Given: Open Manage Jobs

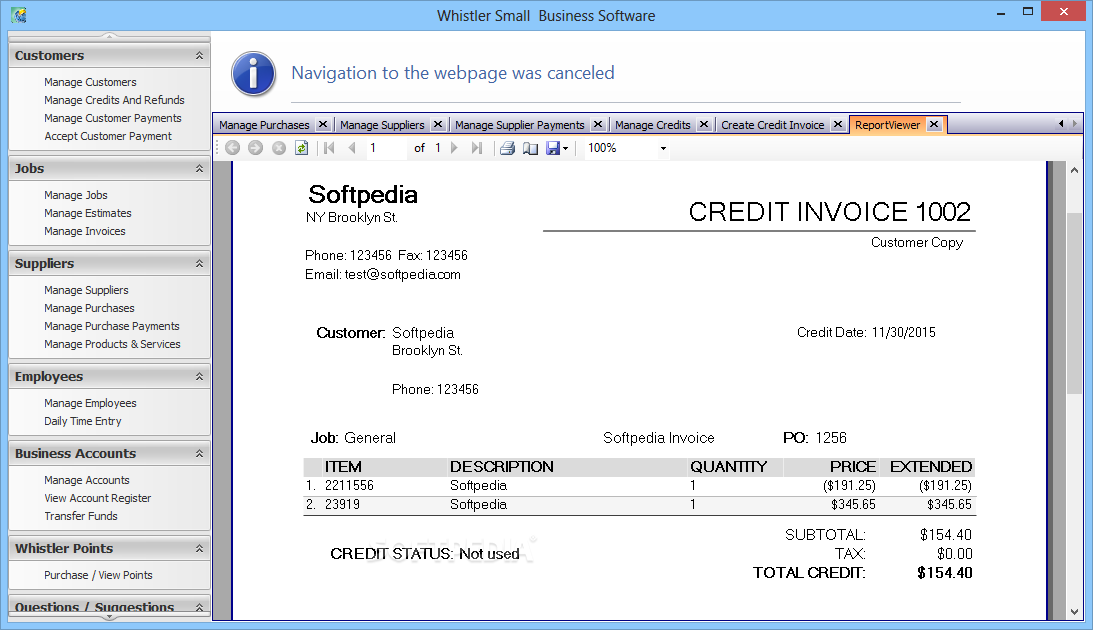Looking at the screenshot, I should point(75,195).
